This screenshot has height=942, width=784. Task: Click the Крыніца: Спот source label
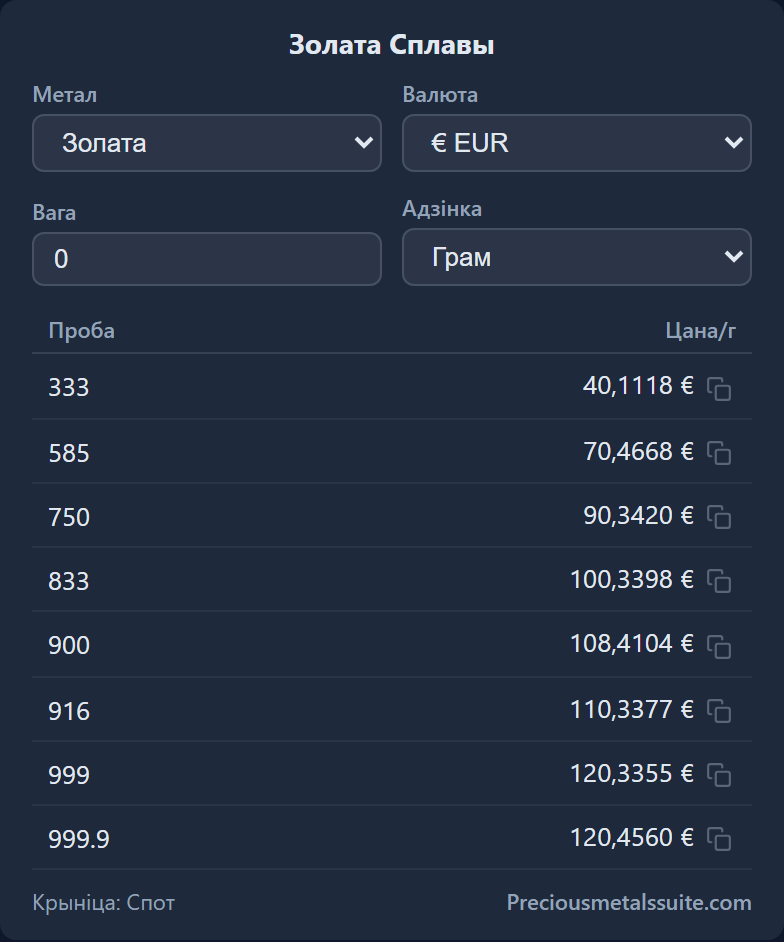(x=104, y=902)
